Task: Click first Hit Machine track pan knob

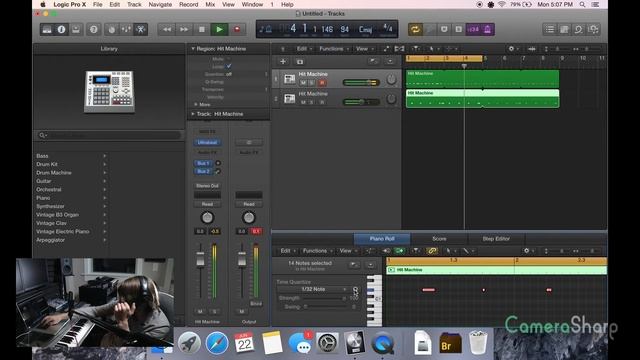Action: (391, 80)
